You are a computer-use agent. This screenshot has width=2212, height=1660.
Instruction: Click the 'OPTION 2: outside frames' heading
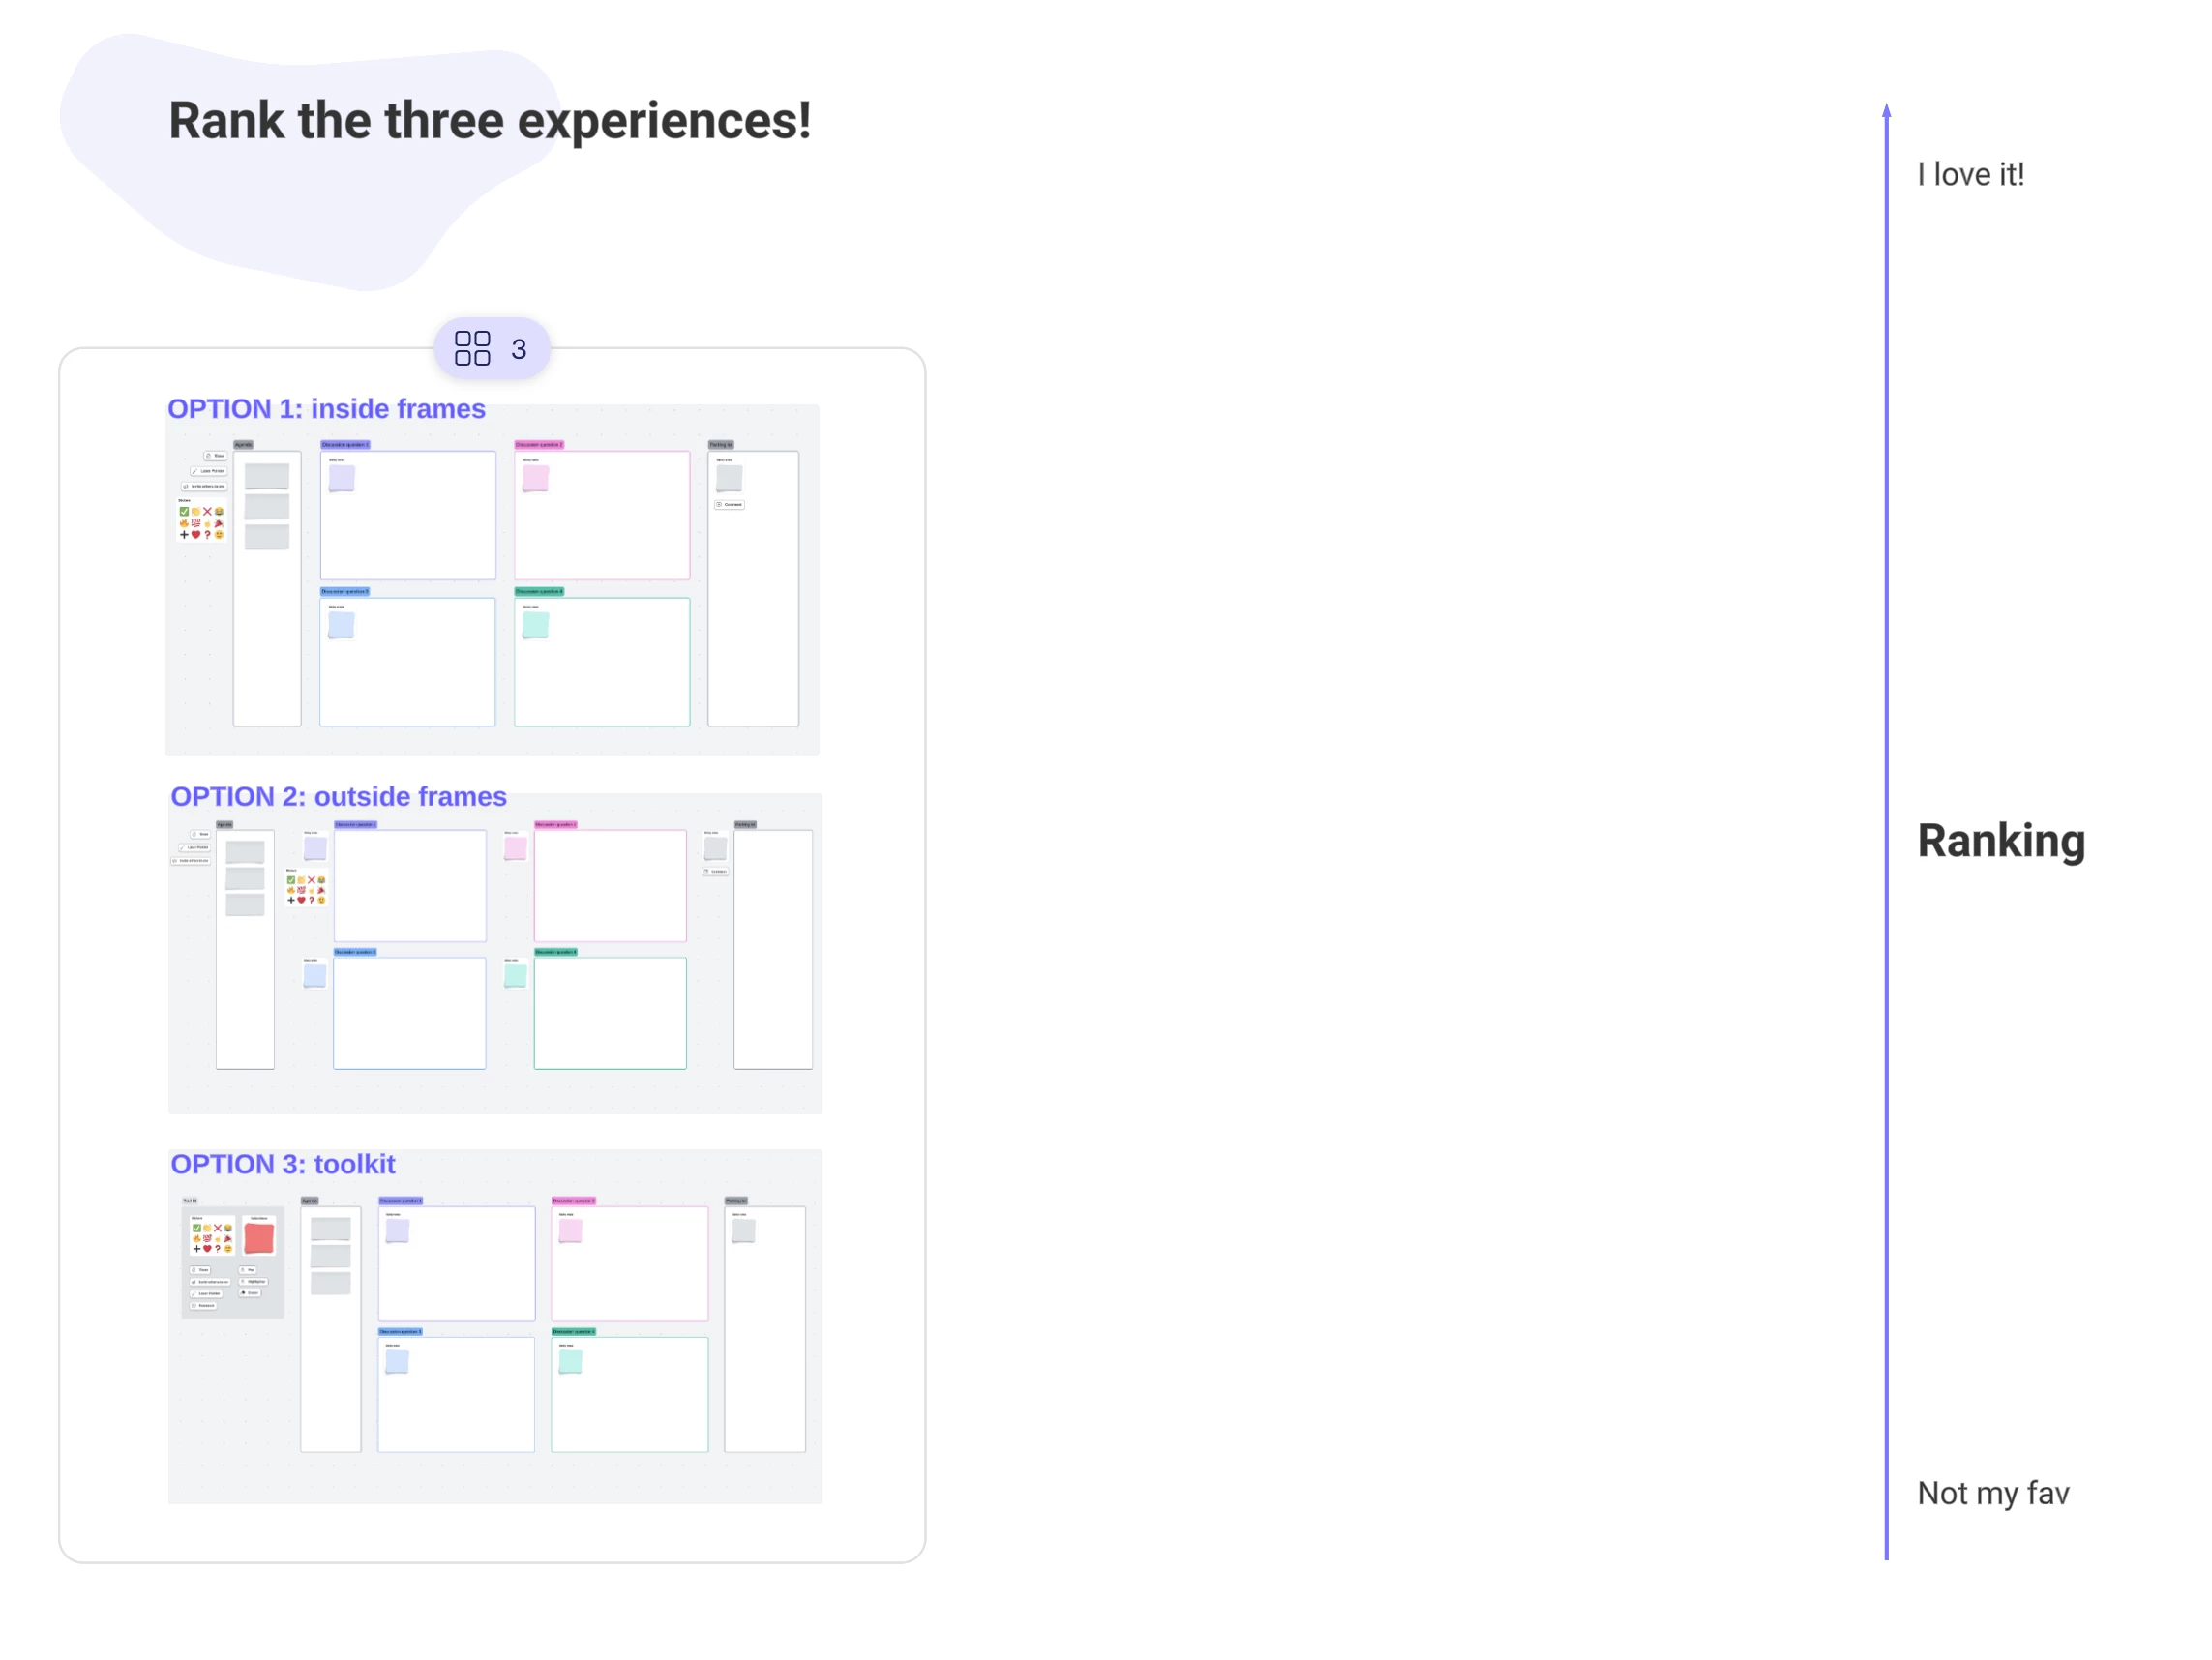[338, 796]
